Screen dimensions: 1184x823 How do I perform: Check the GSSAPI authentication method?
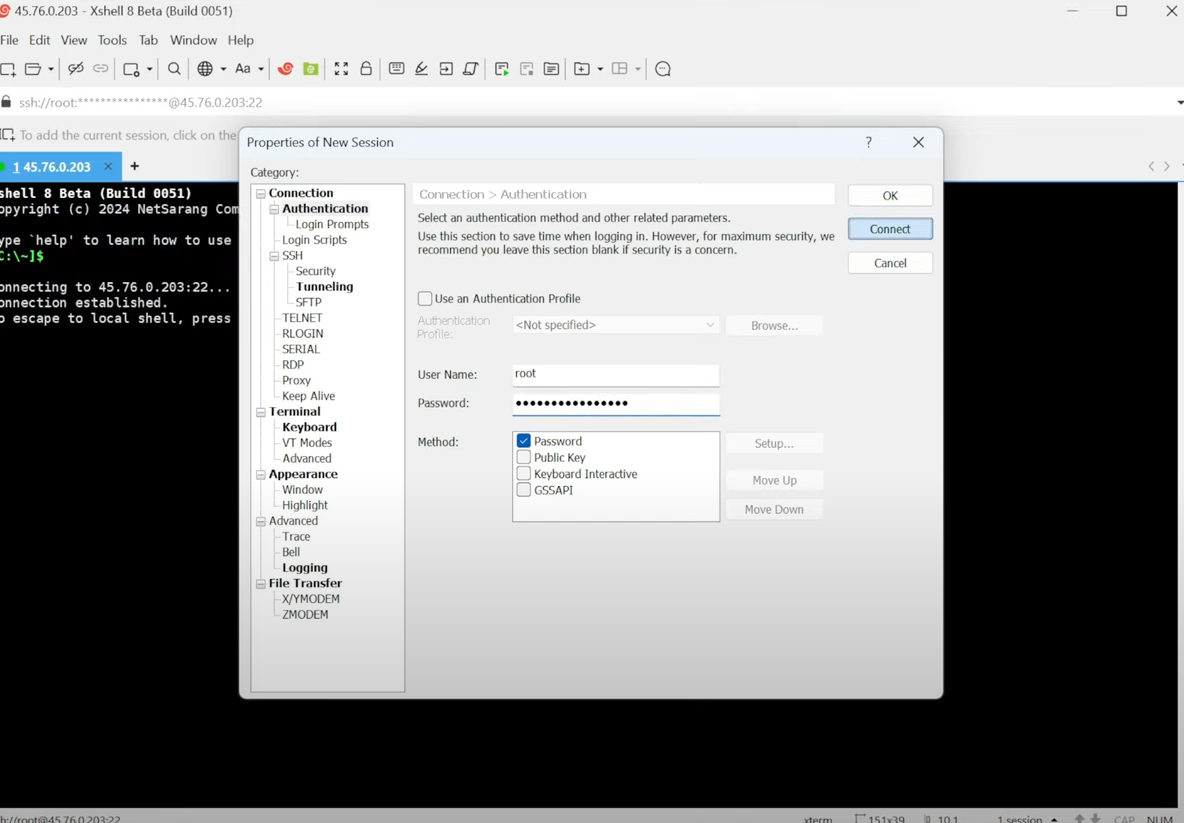click(523, 490)
